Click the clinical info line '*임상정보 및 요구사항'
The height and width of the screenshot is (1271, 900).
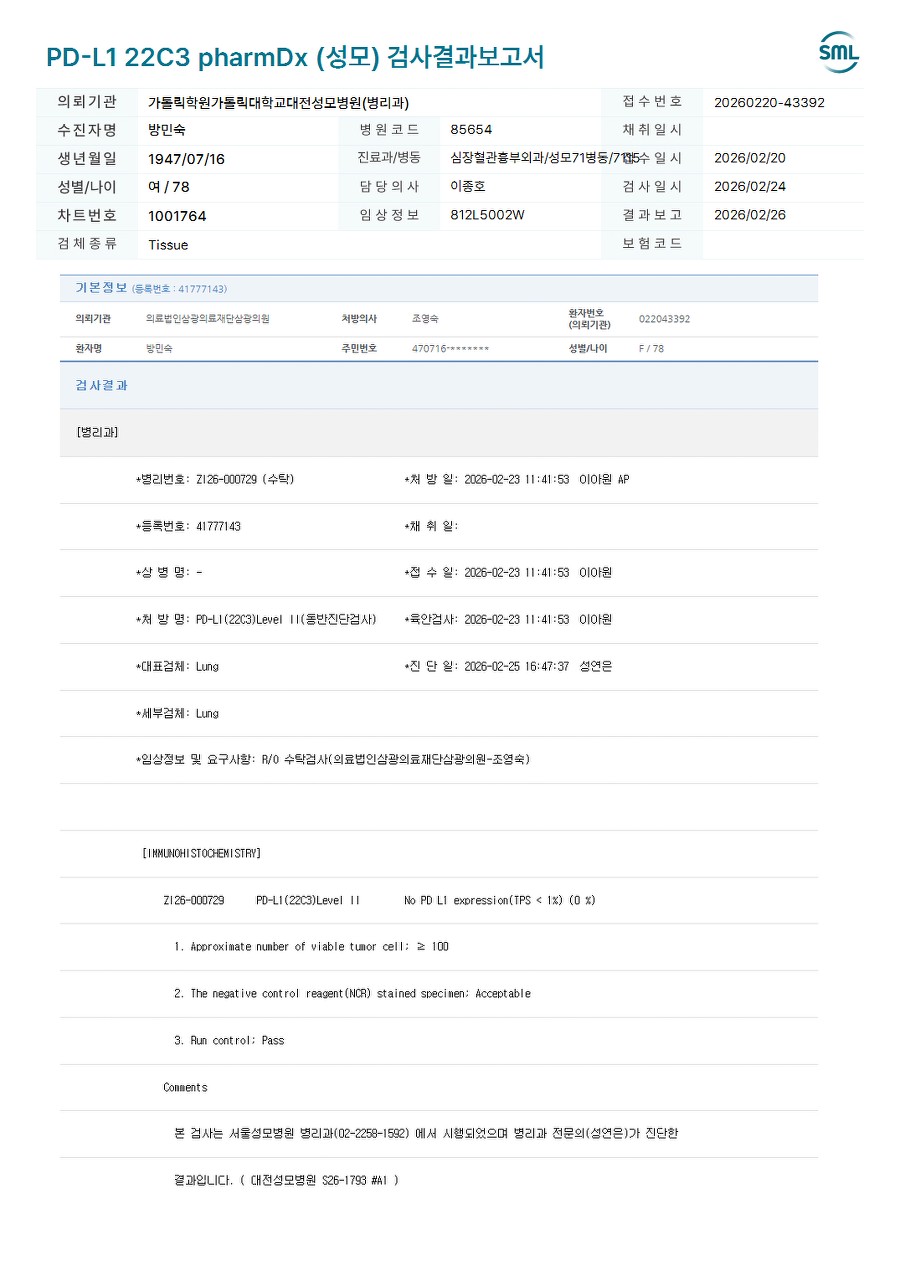click(x=333, y=760)
